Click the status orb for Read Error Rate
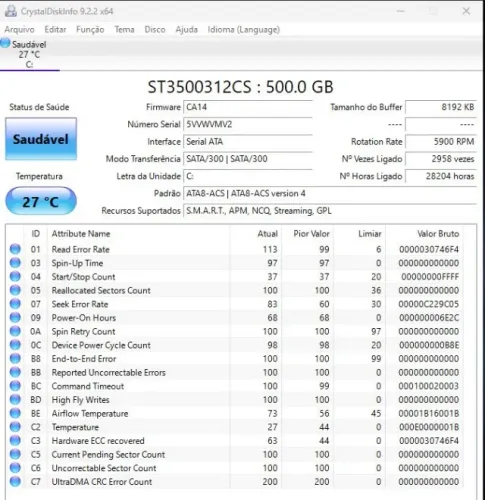This screenshot has height=500, width=485. (x=15, y=249)
